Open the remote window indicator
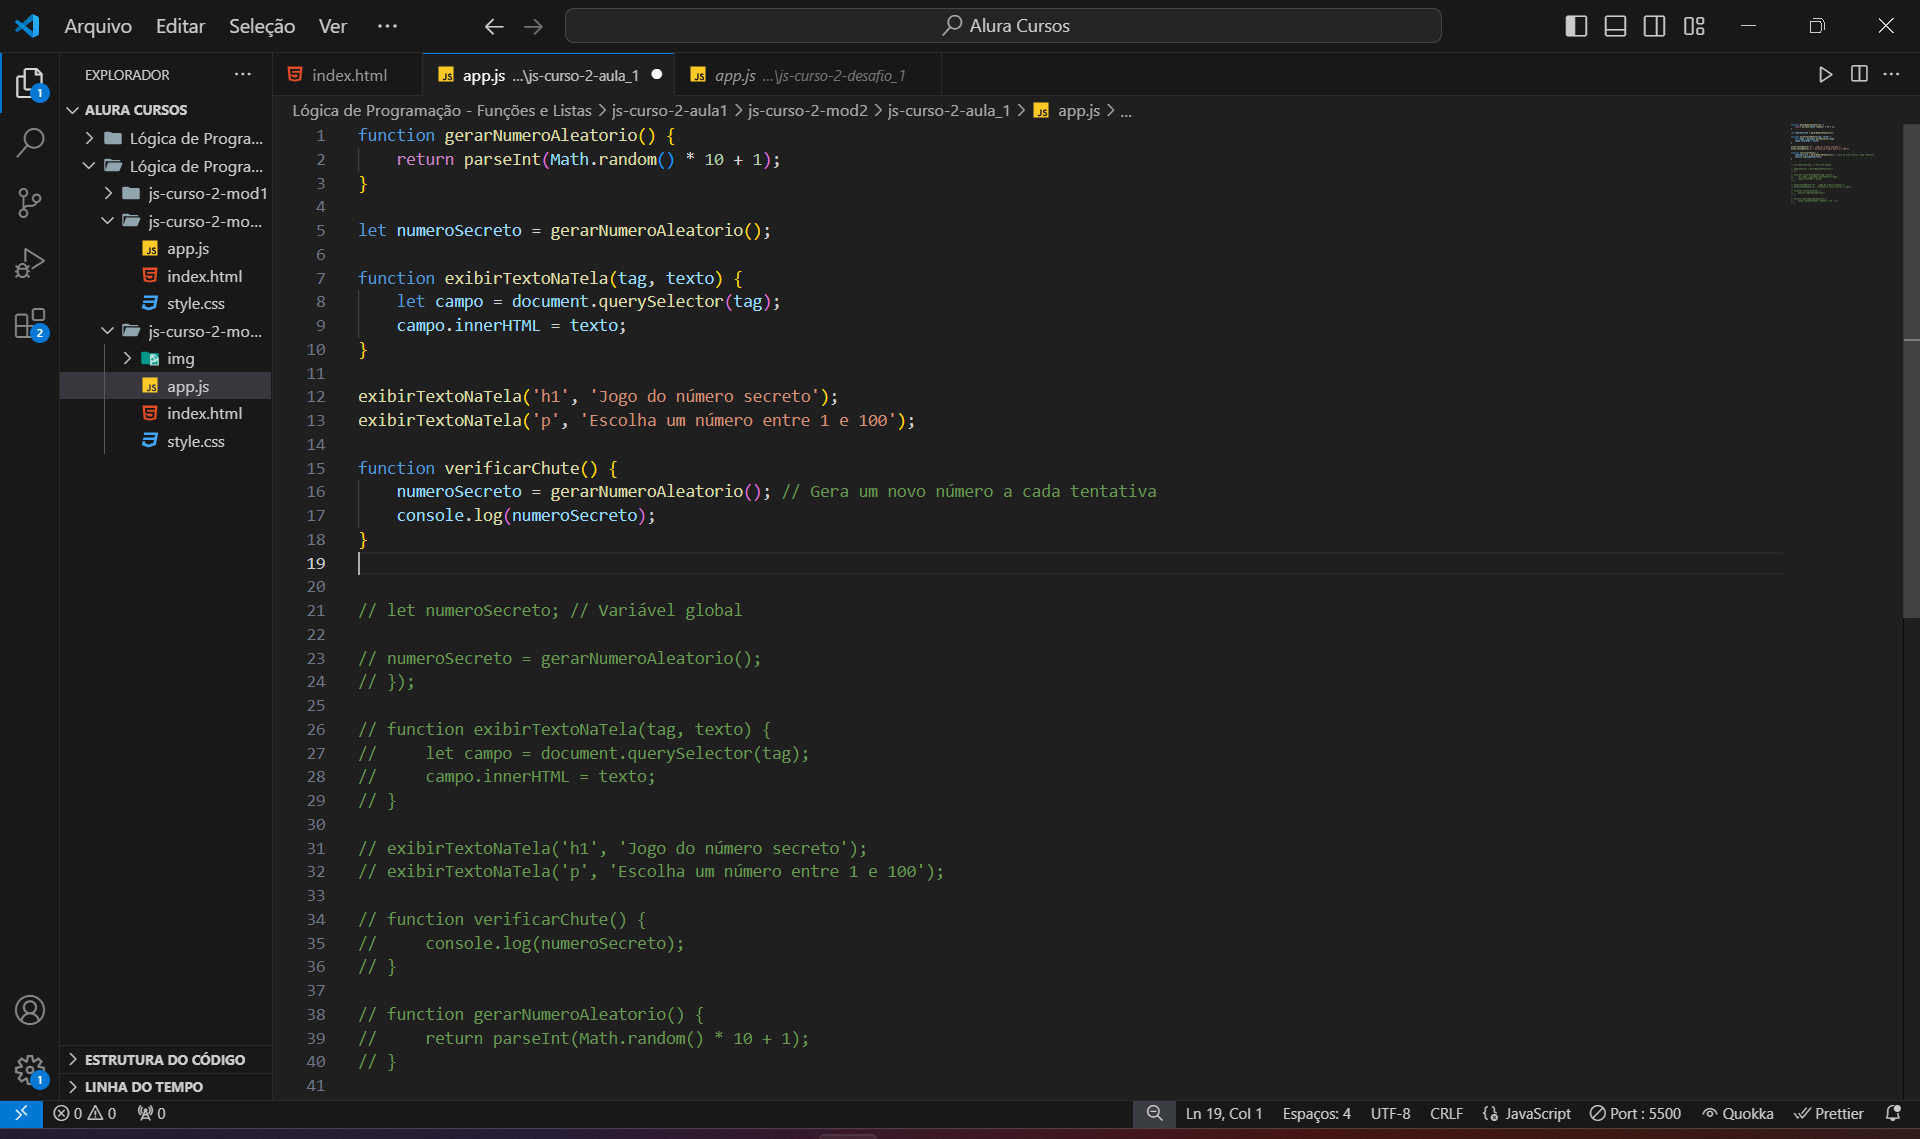 pyautogui.click(x=21, y=1113)
